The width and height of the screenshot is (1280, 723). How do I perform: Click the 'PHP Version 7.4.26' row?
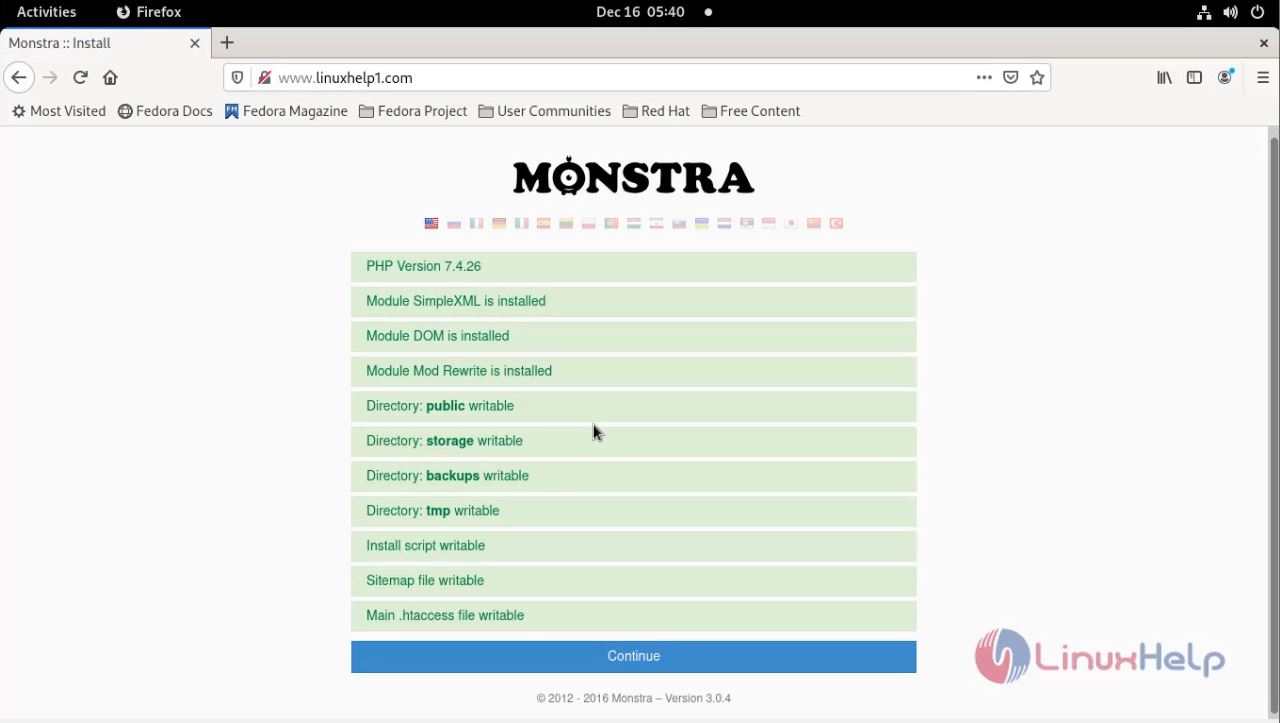[633, 266]
